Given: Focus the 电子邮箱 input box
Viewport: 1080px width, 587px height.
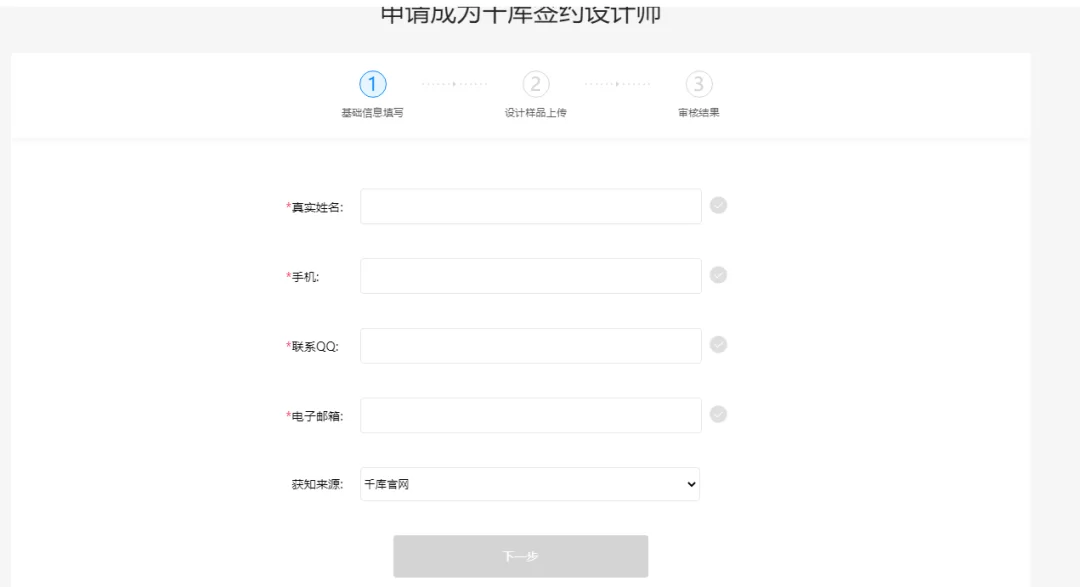Looking at the screenshot, I should [530, 415].
